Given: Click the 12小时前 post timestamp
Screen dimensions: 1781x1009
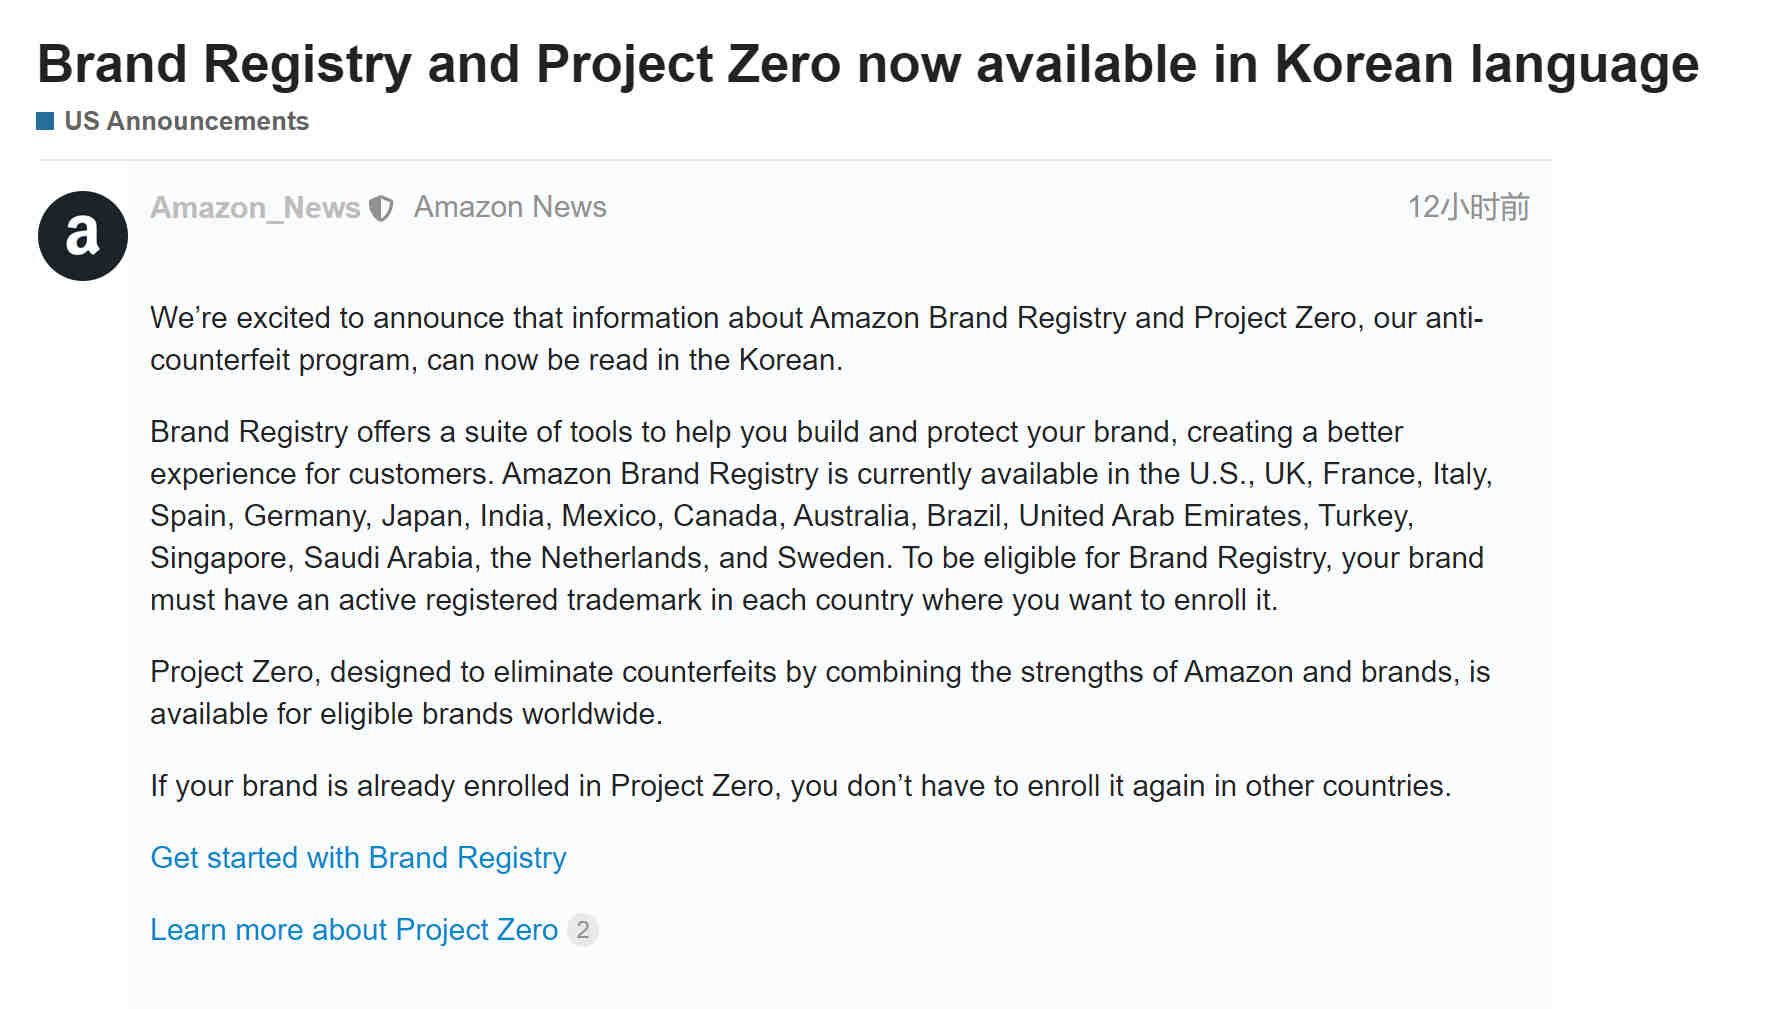Looking at the screenshot, I should point(1468,207).
